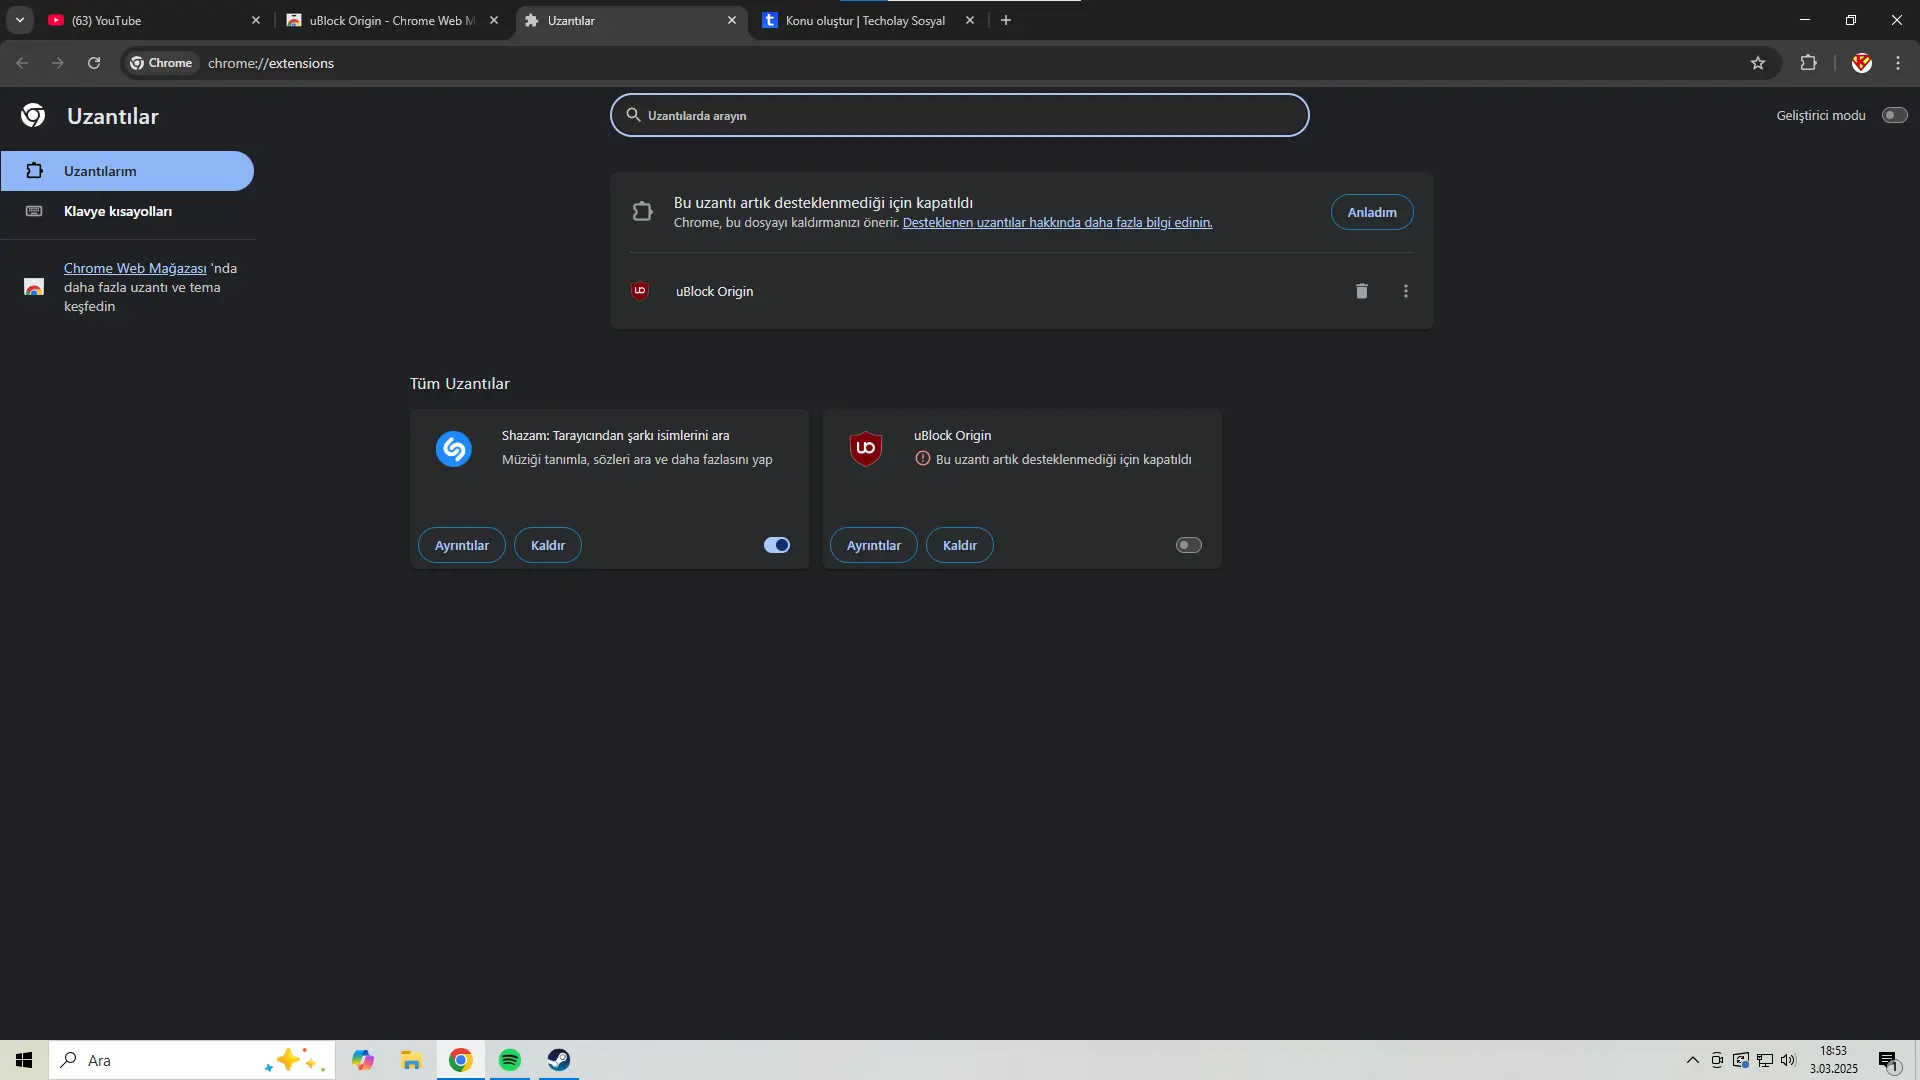Click the warning icon on uBlock Origin card
Screen dimensions: 1920x1080
(923, 459)
